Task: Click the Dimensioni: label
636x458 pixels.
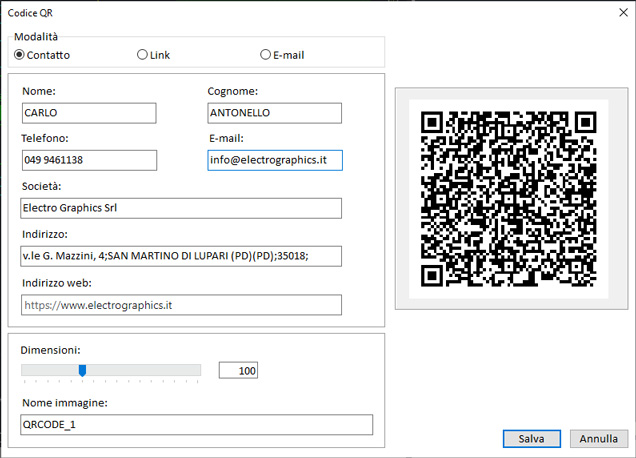Action: tap(51, 350)
